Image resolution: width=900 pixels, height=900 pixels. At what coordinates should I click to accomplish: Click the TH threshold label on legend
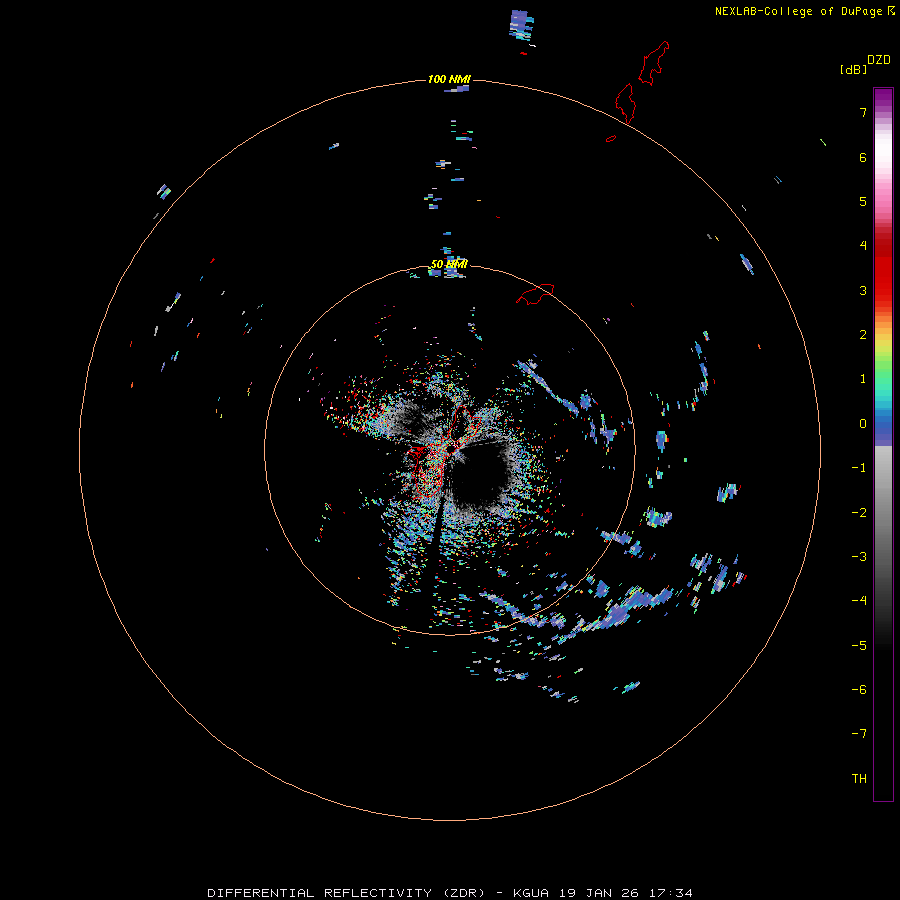coord(859,779)
